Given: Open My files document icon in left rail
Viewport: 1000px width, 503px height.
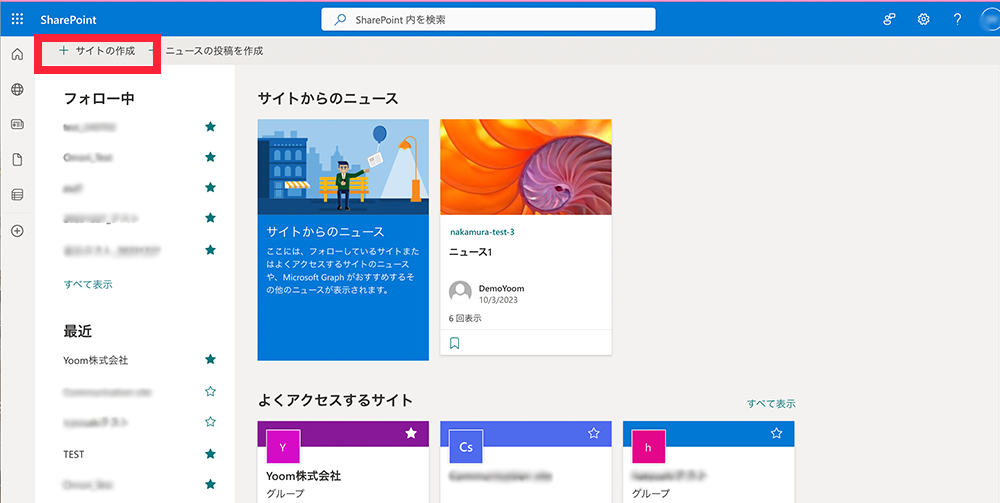Looking at the screenshot, I should tap(17, 159).
